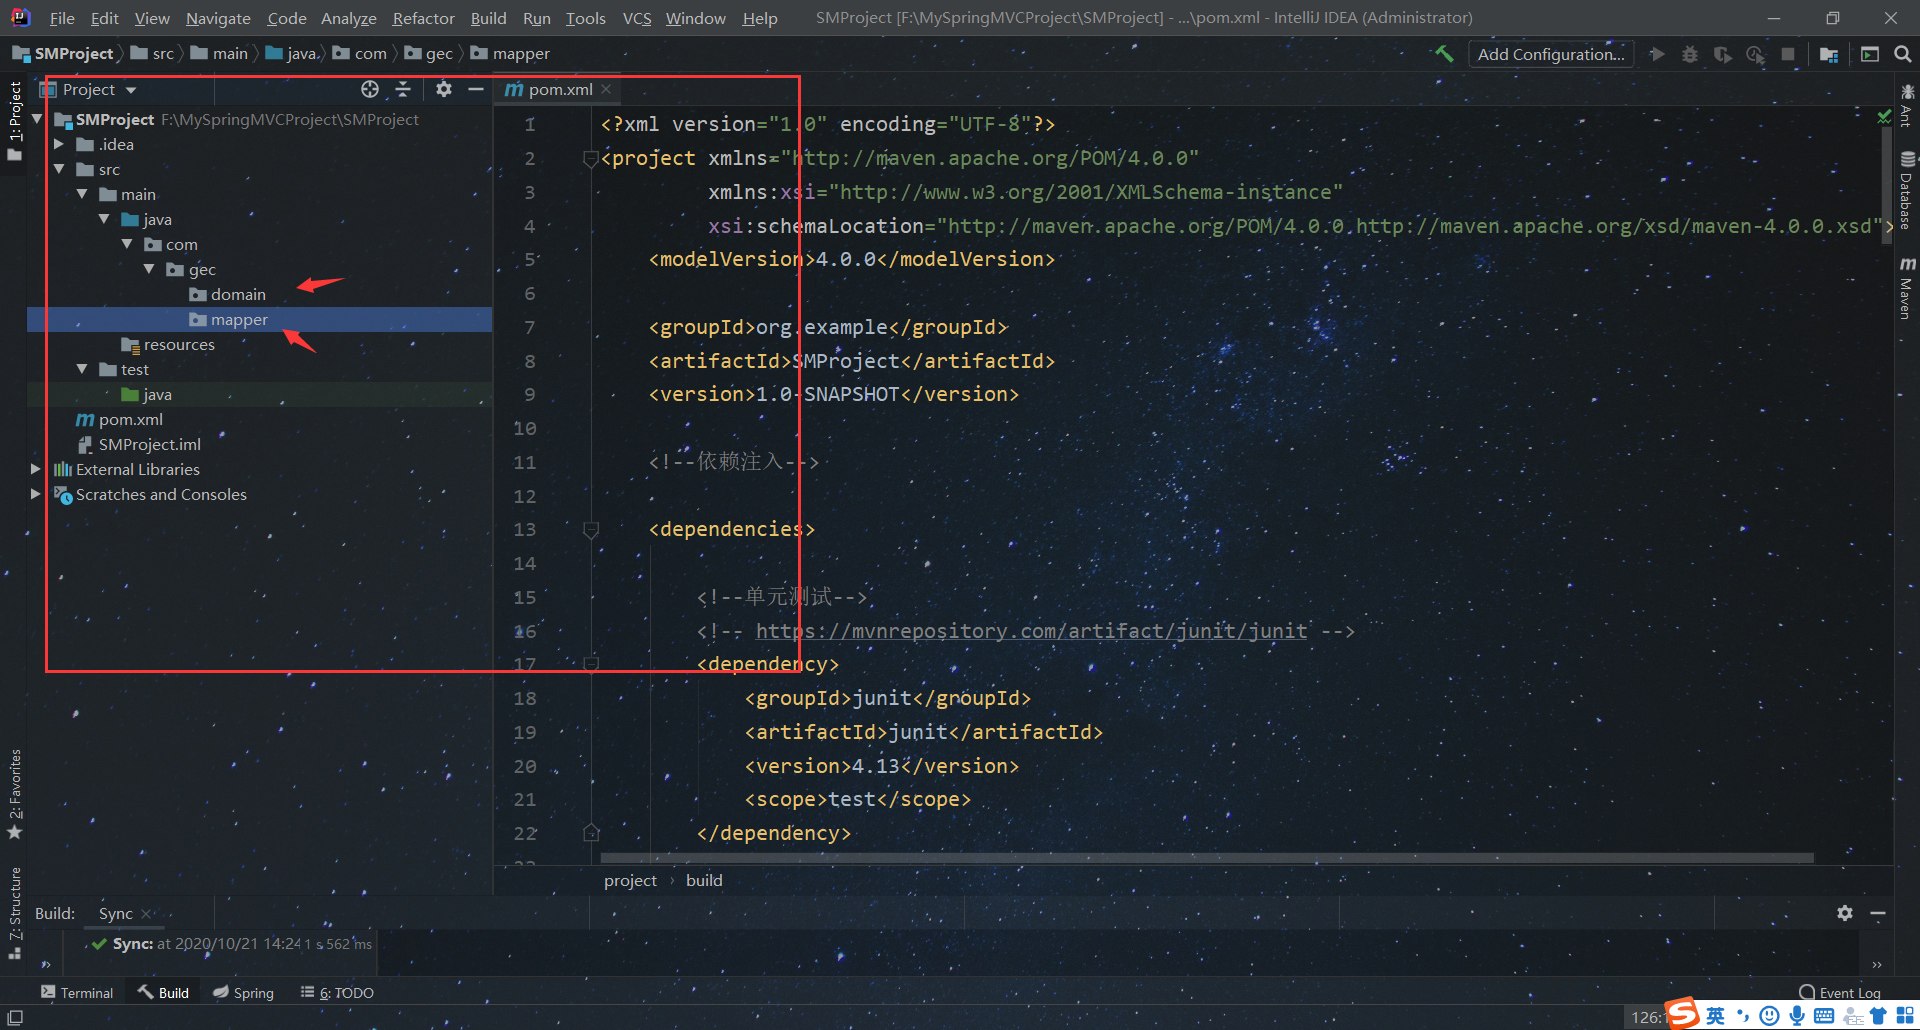Viewport: 1920px width, 1030px height.
Task: Click the Sogou toolbox grid icon
Action: [x=1905, y=1016]
